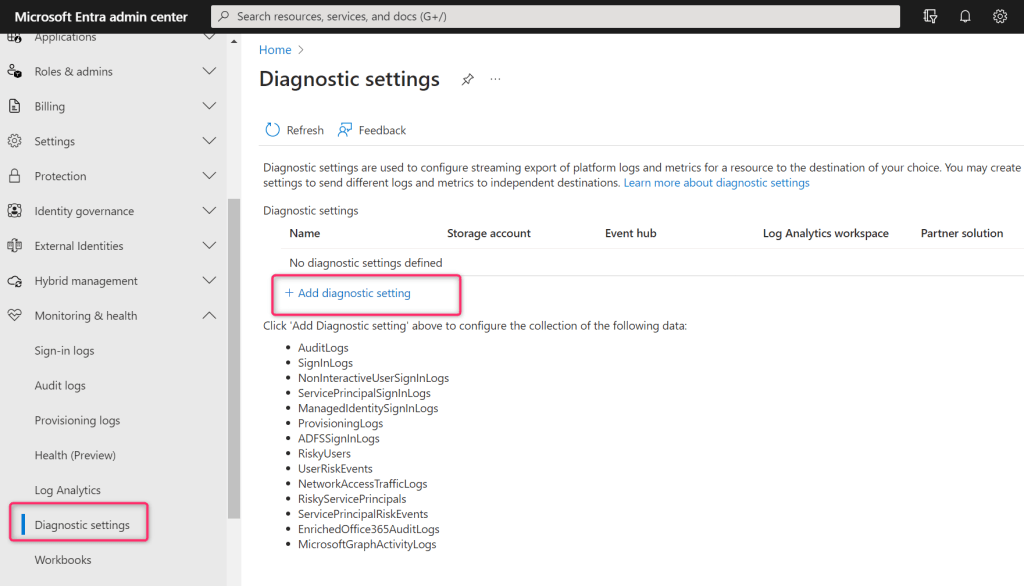Expand the Roles & admins section
1024x586 pixels.
[x=209, y=72]
